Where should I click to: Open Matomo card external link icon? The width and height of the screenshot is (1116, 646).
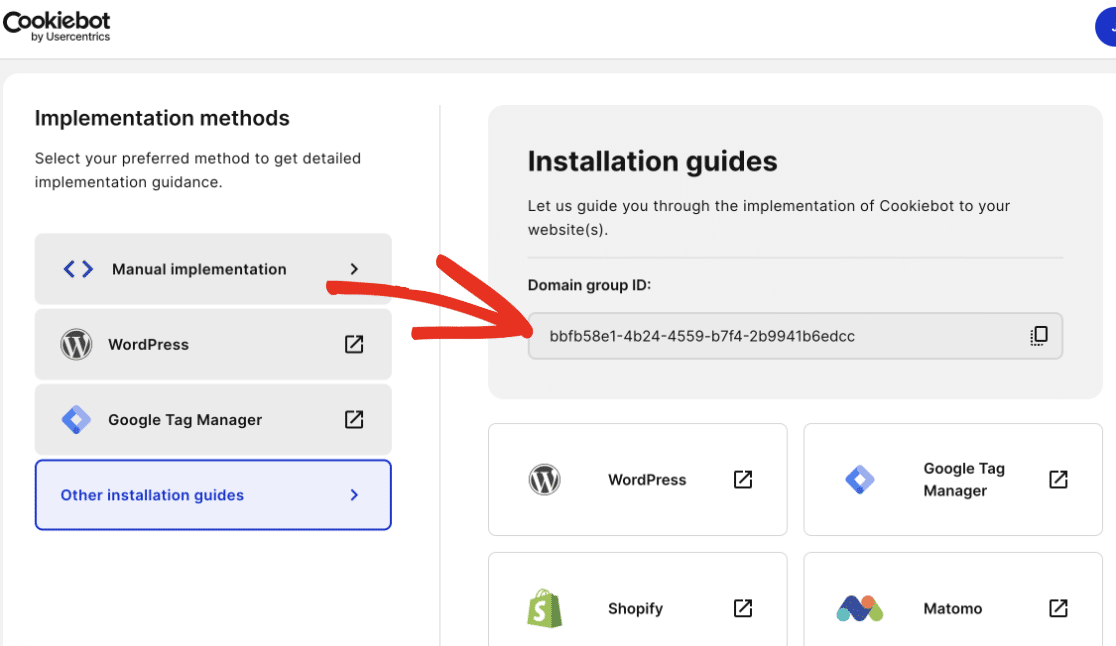coord(1058,608)
